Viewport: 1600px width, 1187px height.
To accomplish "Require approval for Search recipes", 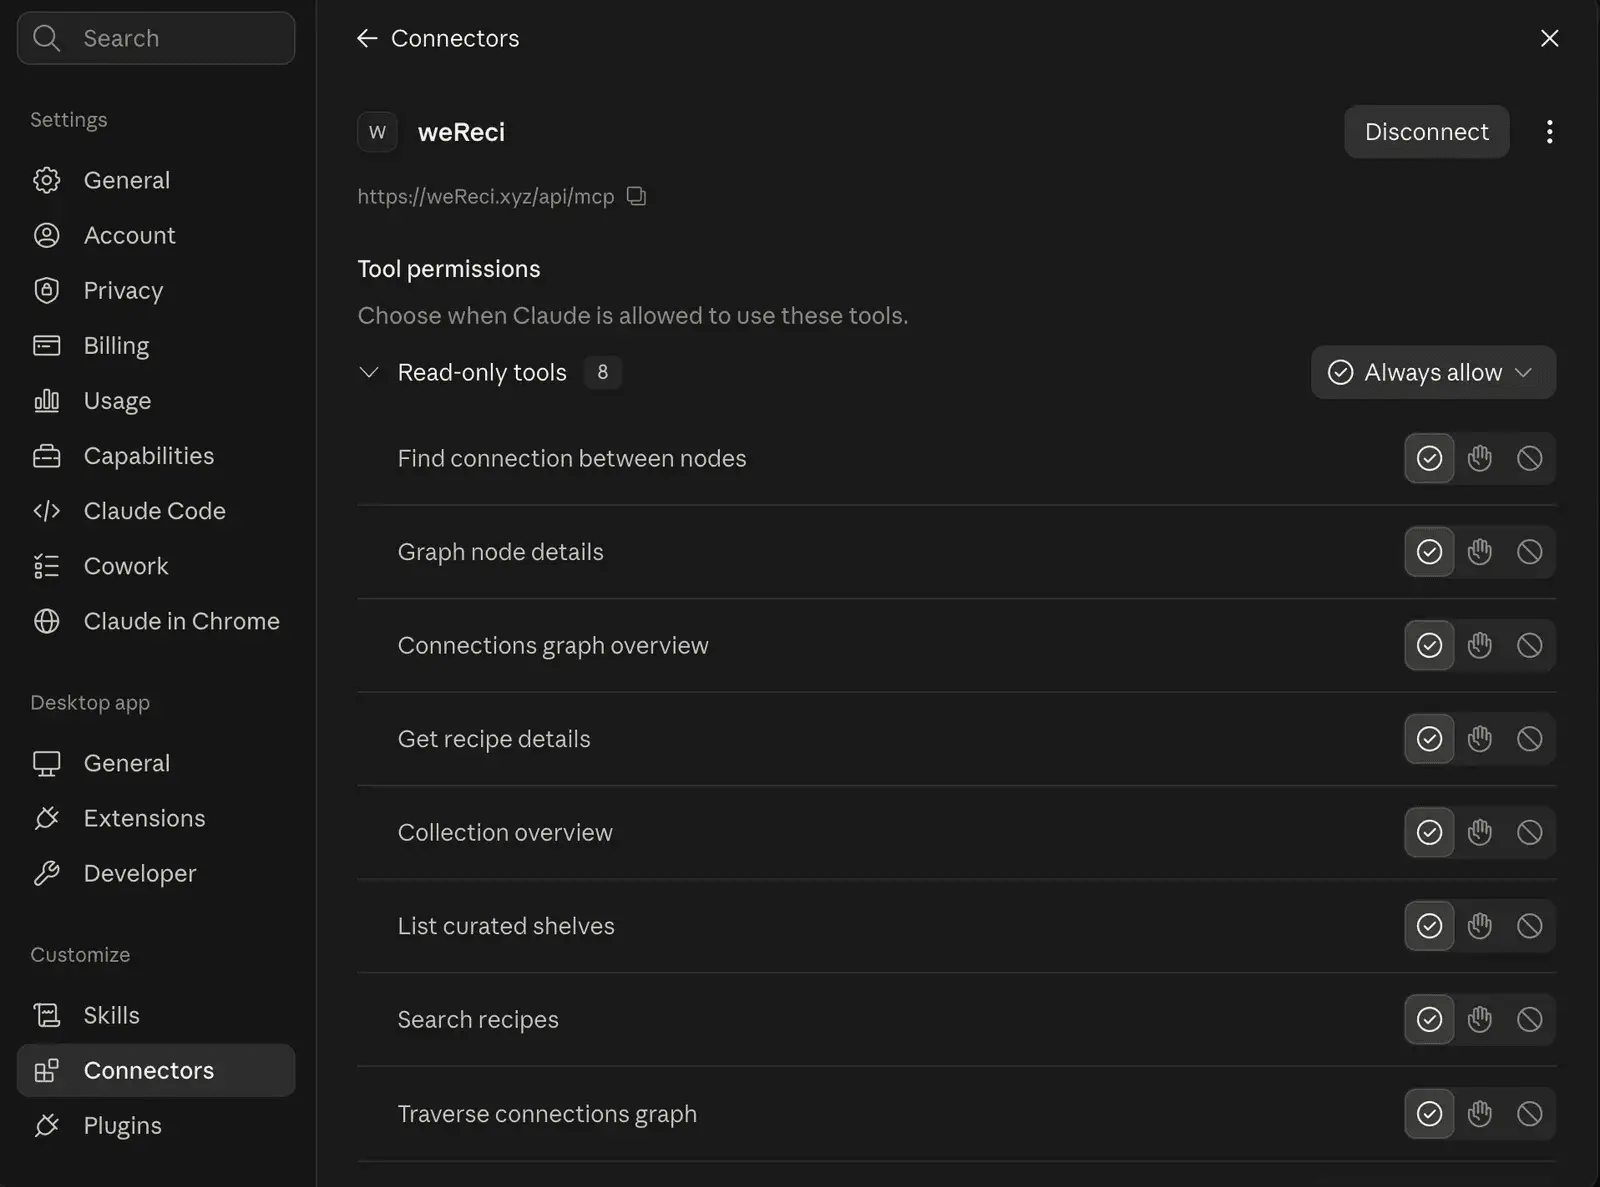I will (1479, 1019).
